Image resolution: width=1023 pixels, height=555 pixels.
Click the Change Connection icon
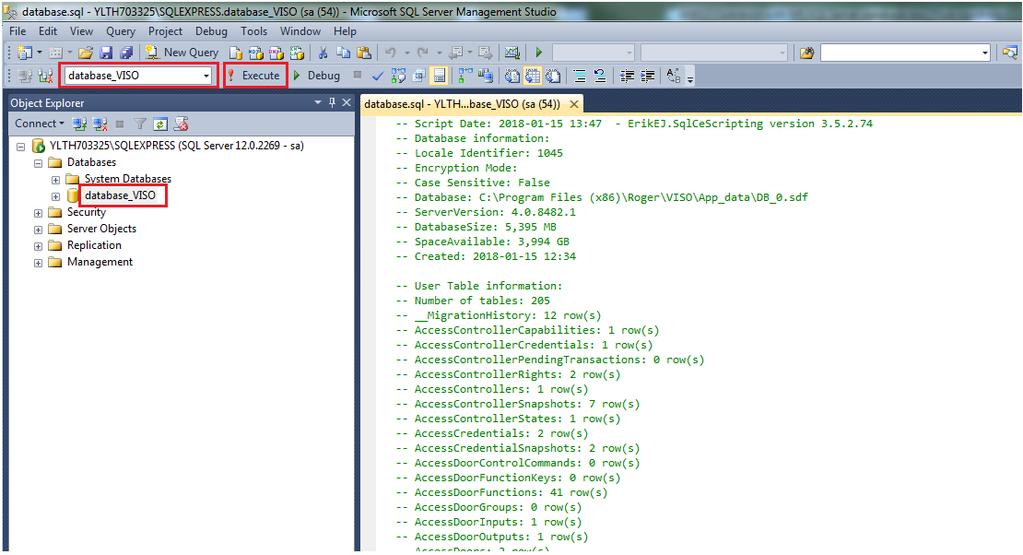click(45, 76)
